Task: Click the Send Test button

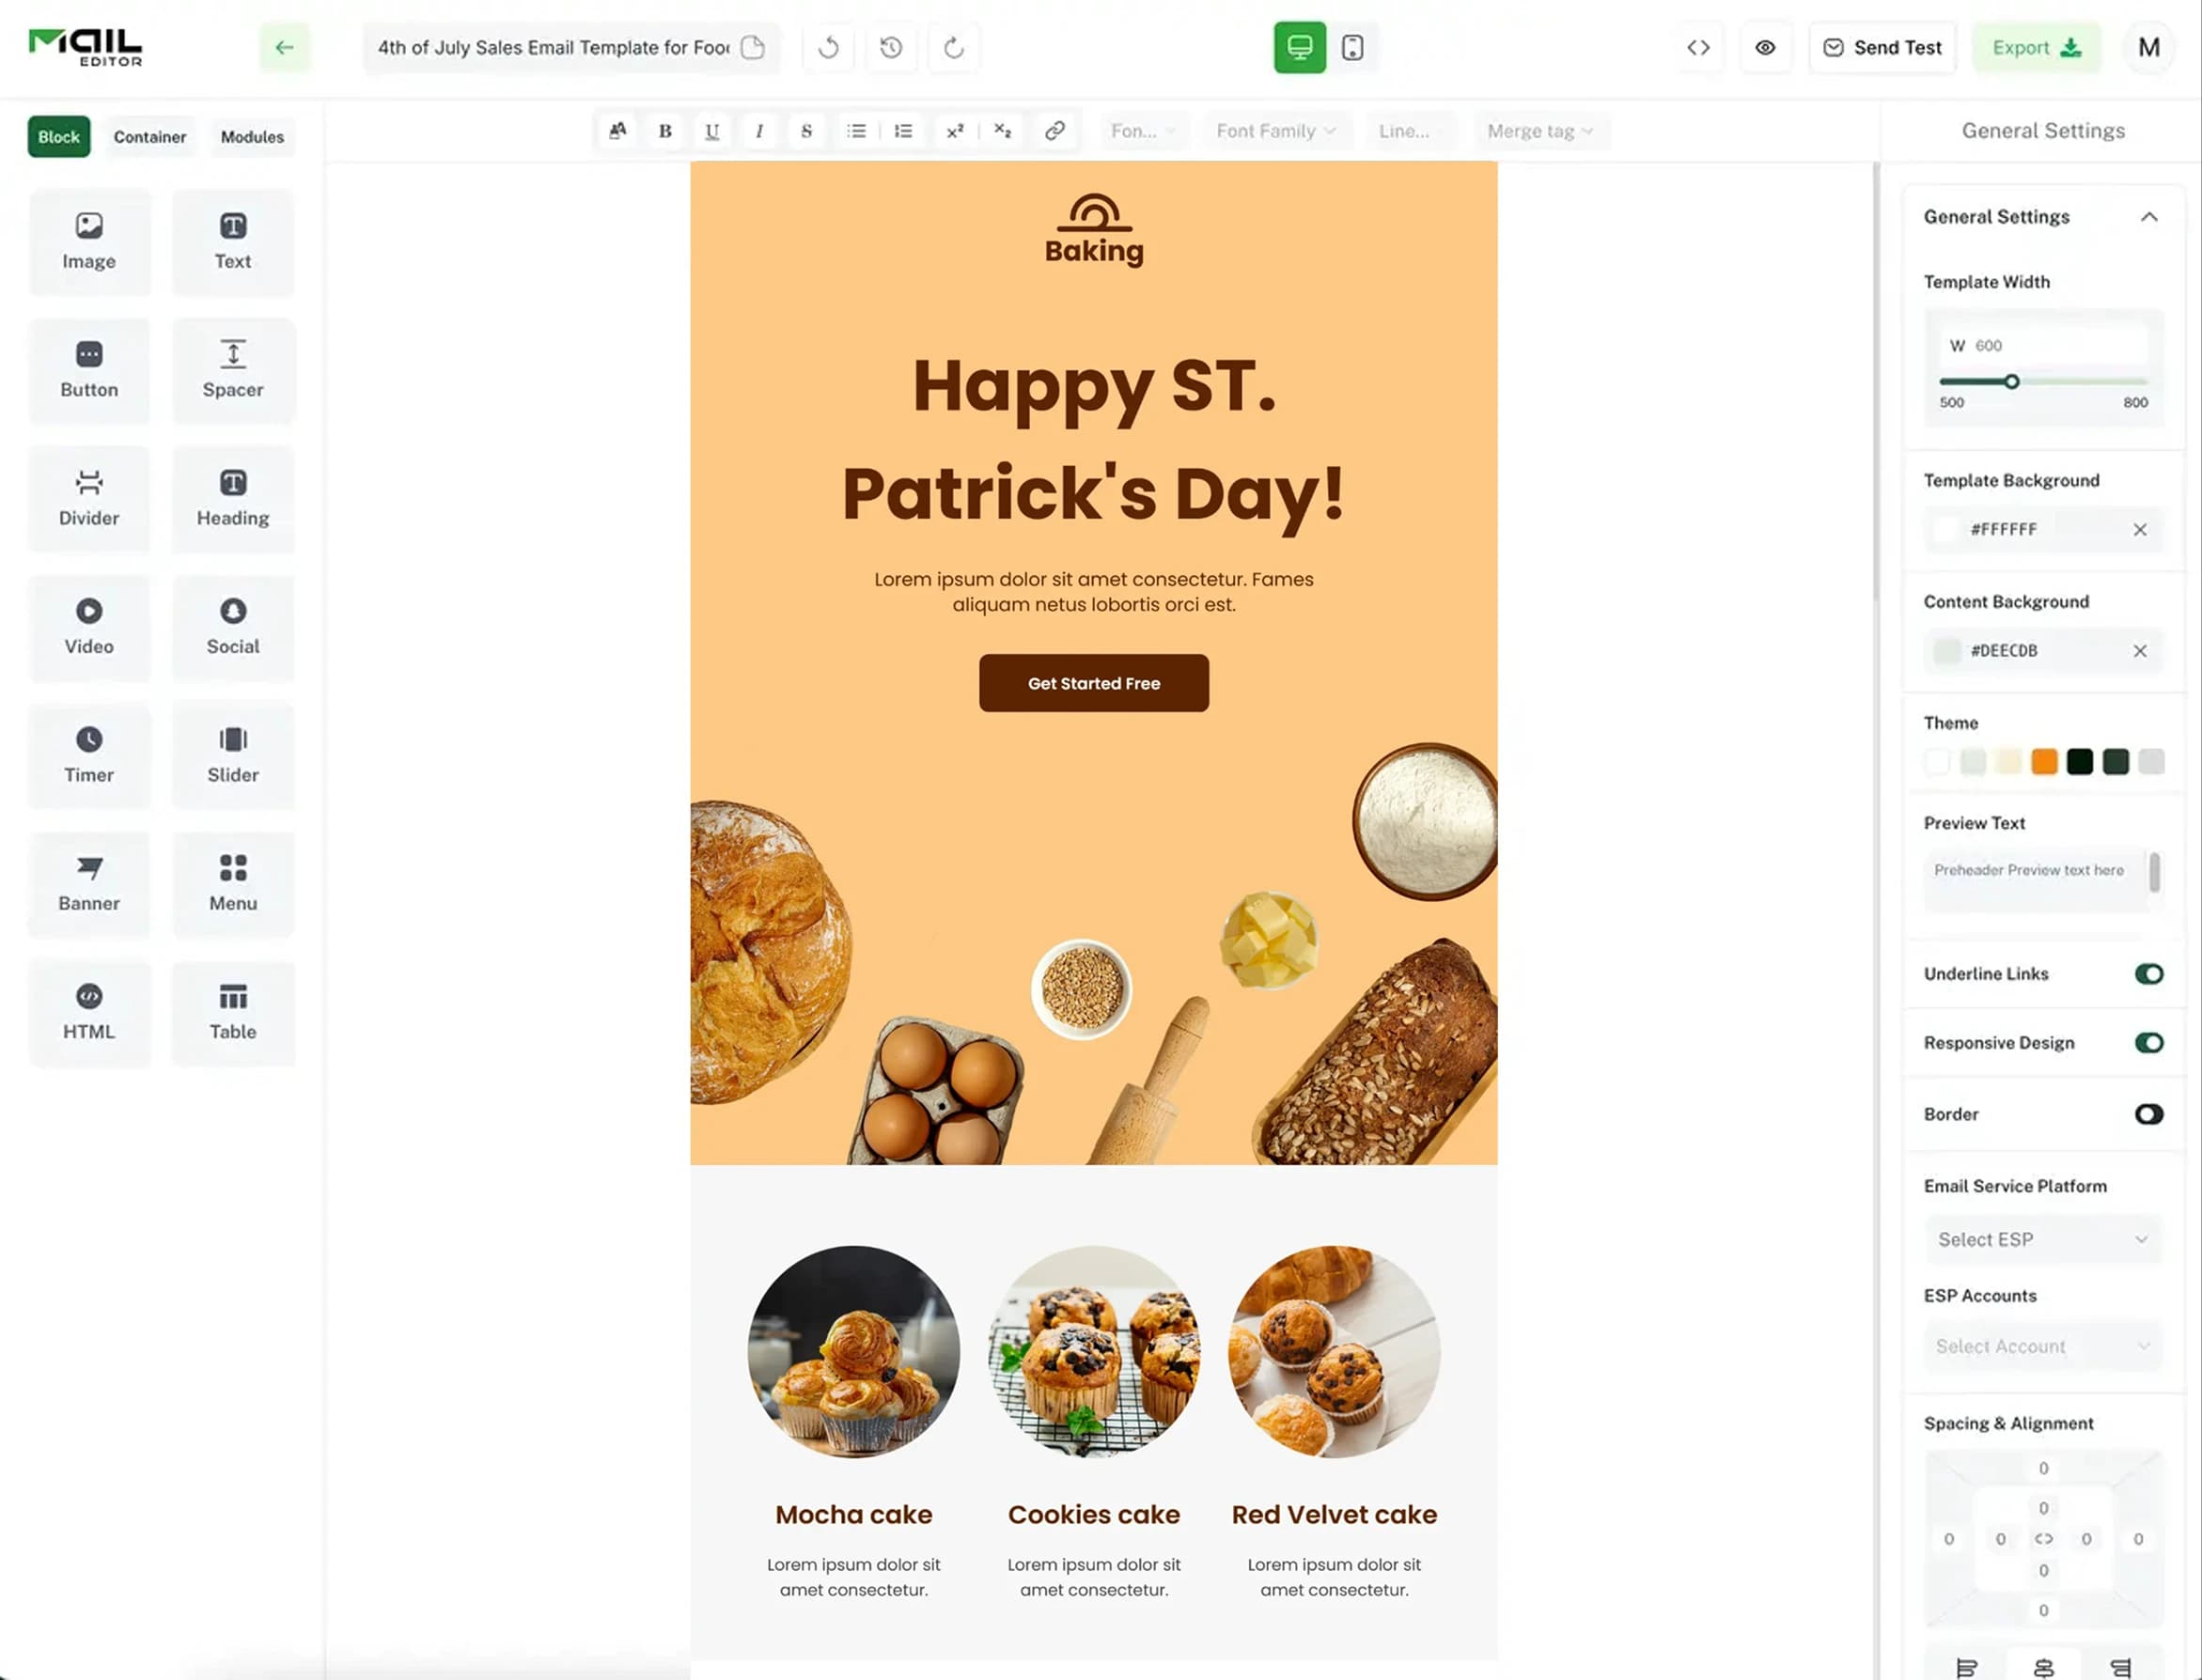Action: coord(1882,47)
